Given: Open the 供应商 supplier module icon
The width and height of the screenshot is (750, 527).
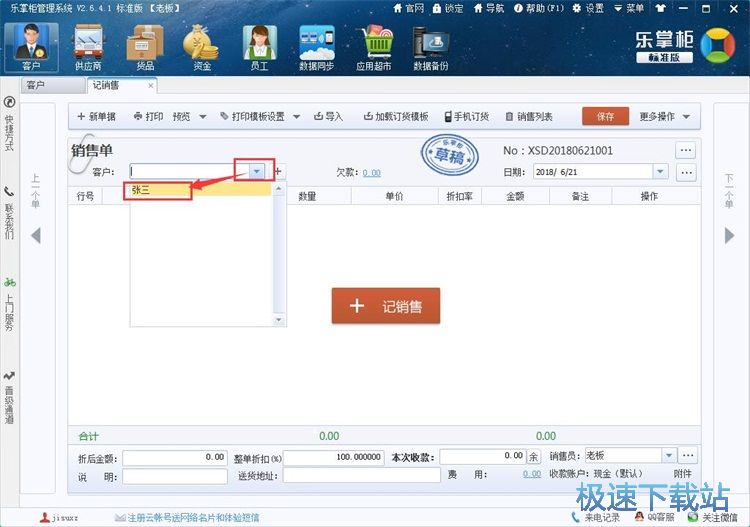Looking at the screenshot, I should 88,47.
